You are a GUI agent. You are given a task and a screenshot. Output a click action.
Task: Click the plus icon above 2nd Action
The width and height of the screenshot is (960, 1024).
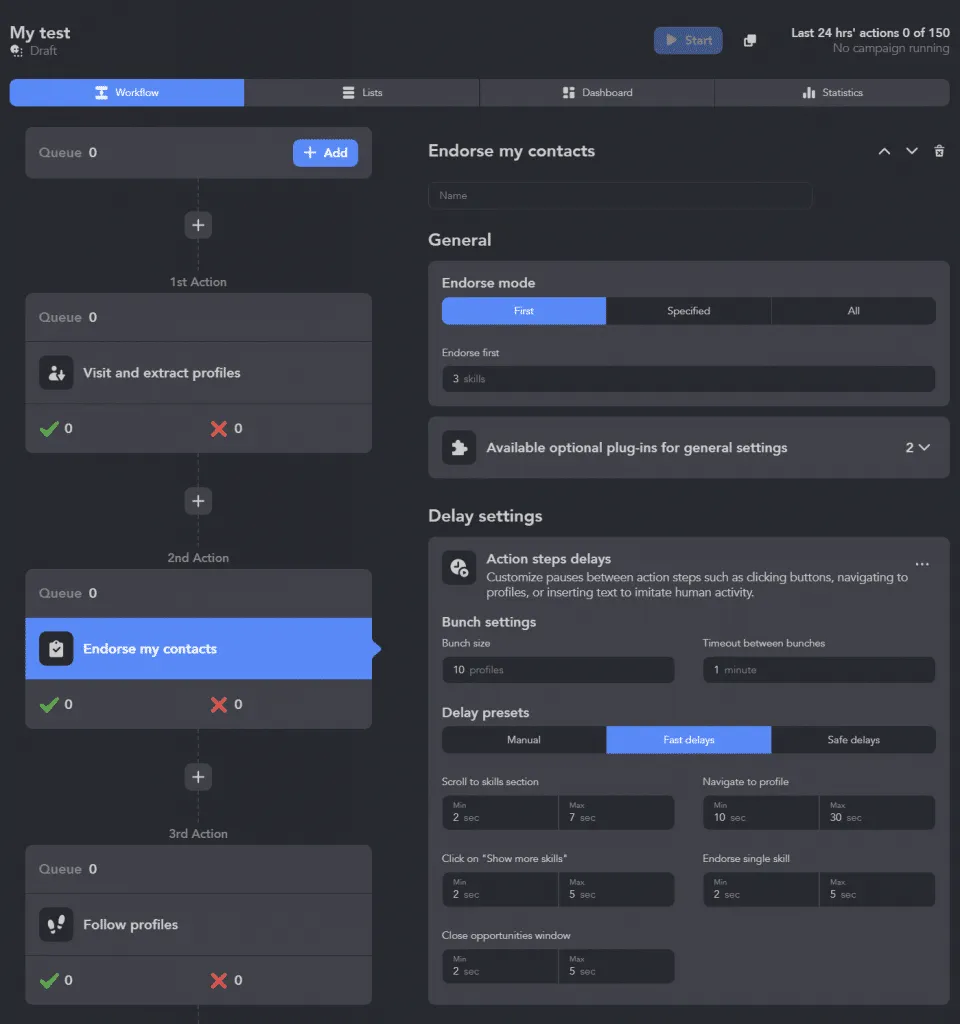coord(198,501)
